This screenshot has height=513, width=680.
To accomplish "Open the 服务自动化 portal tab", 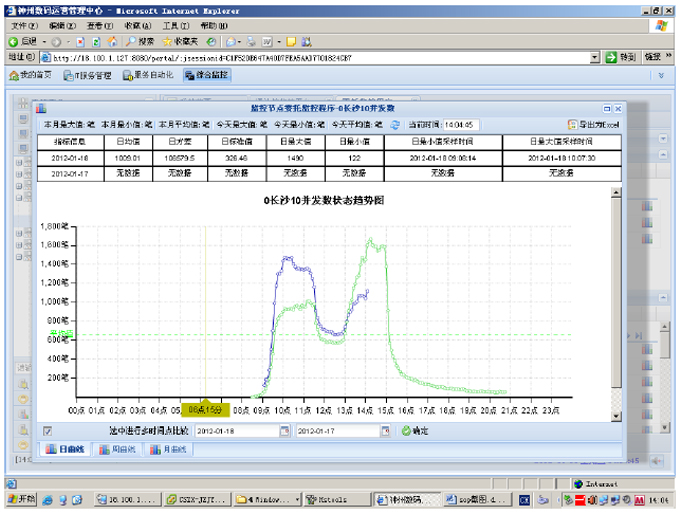I will (x=148, y=75).
